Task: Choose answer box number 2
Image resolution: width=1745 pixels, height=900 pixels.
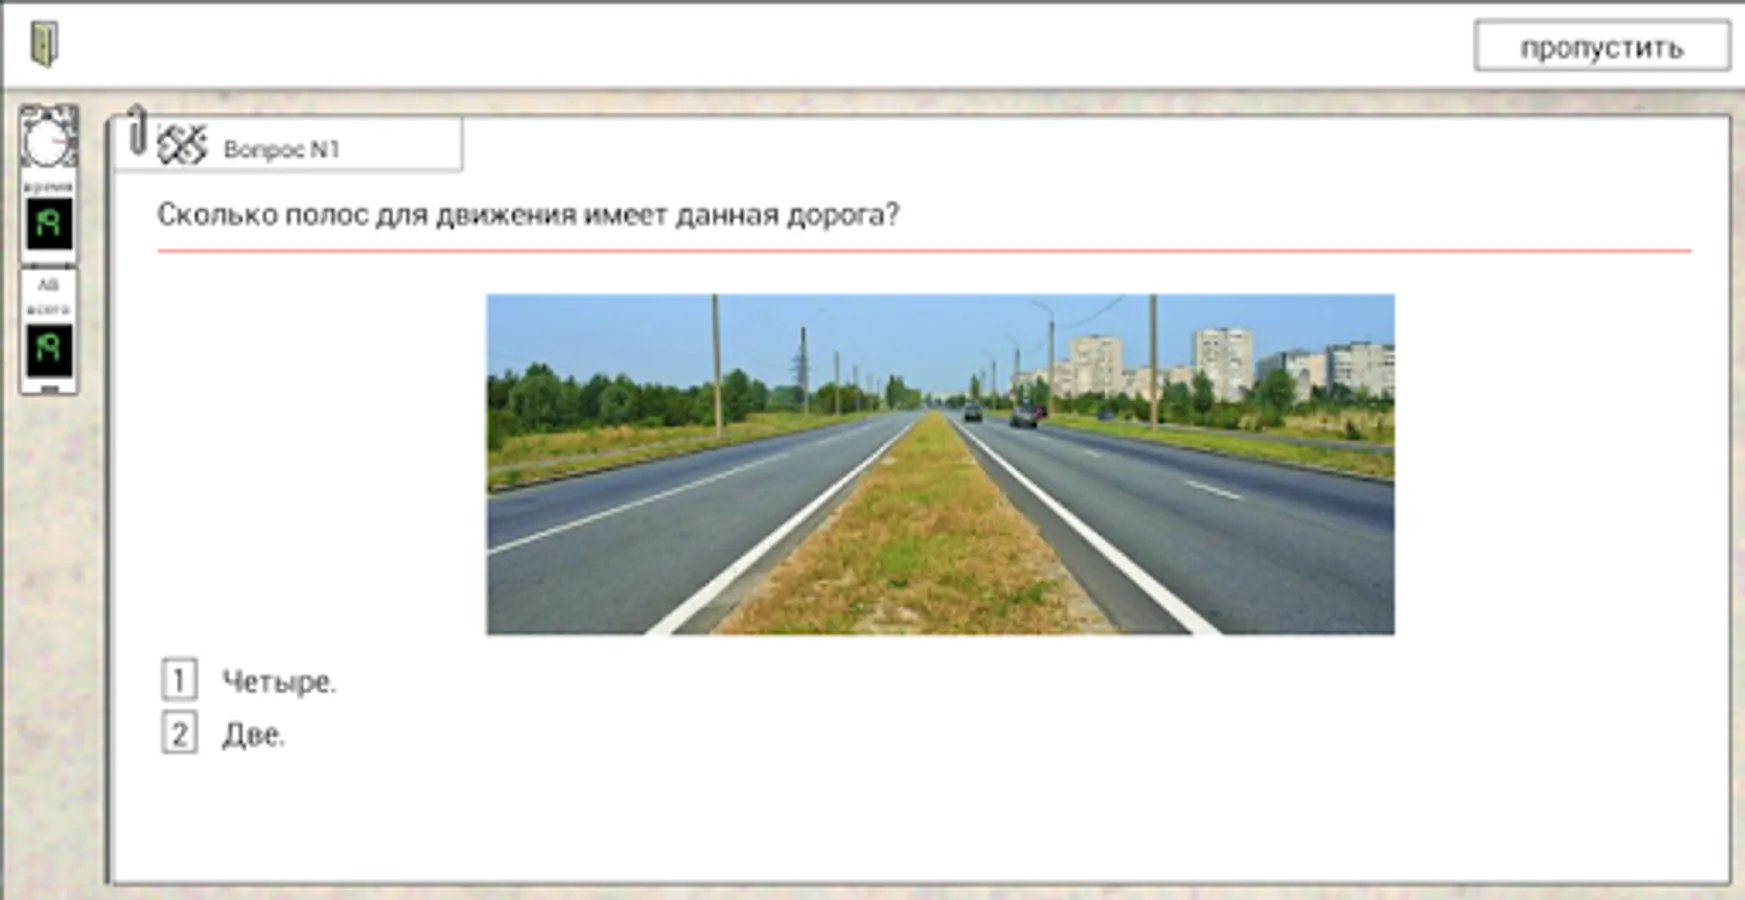Action: (x=179, y=733)
